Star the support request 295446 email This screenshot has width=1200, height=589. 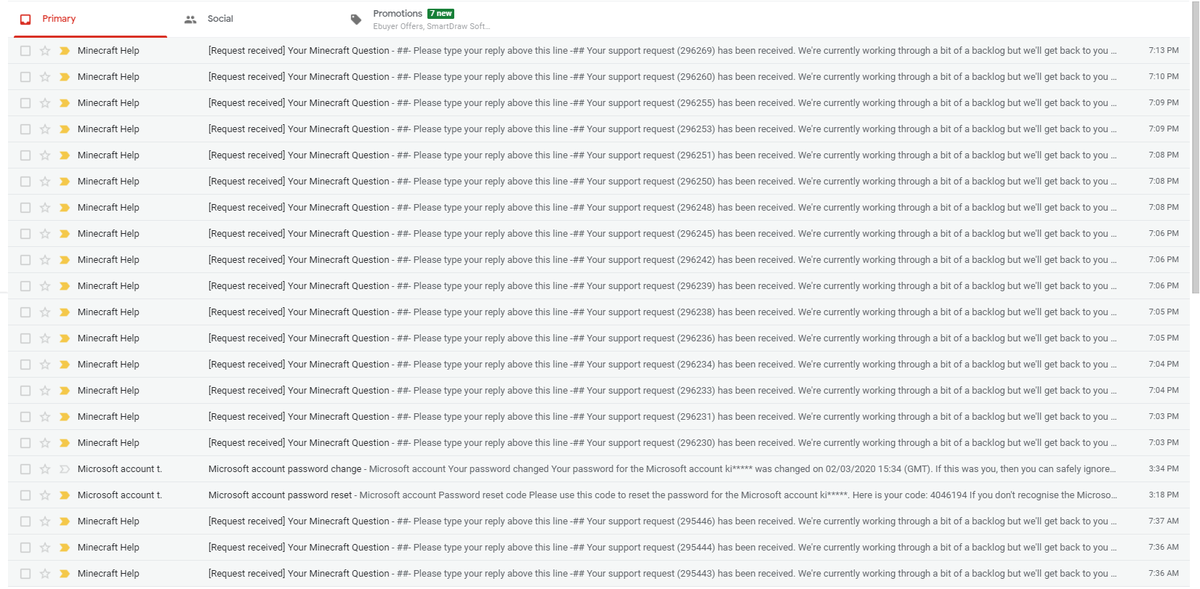pyautogui.click(x=45, y=521)
